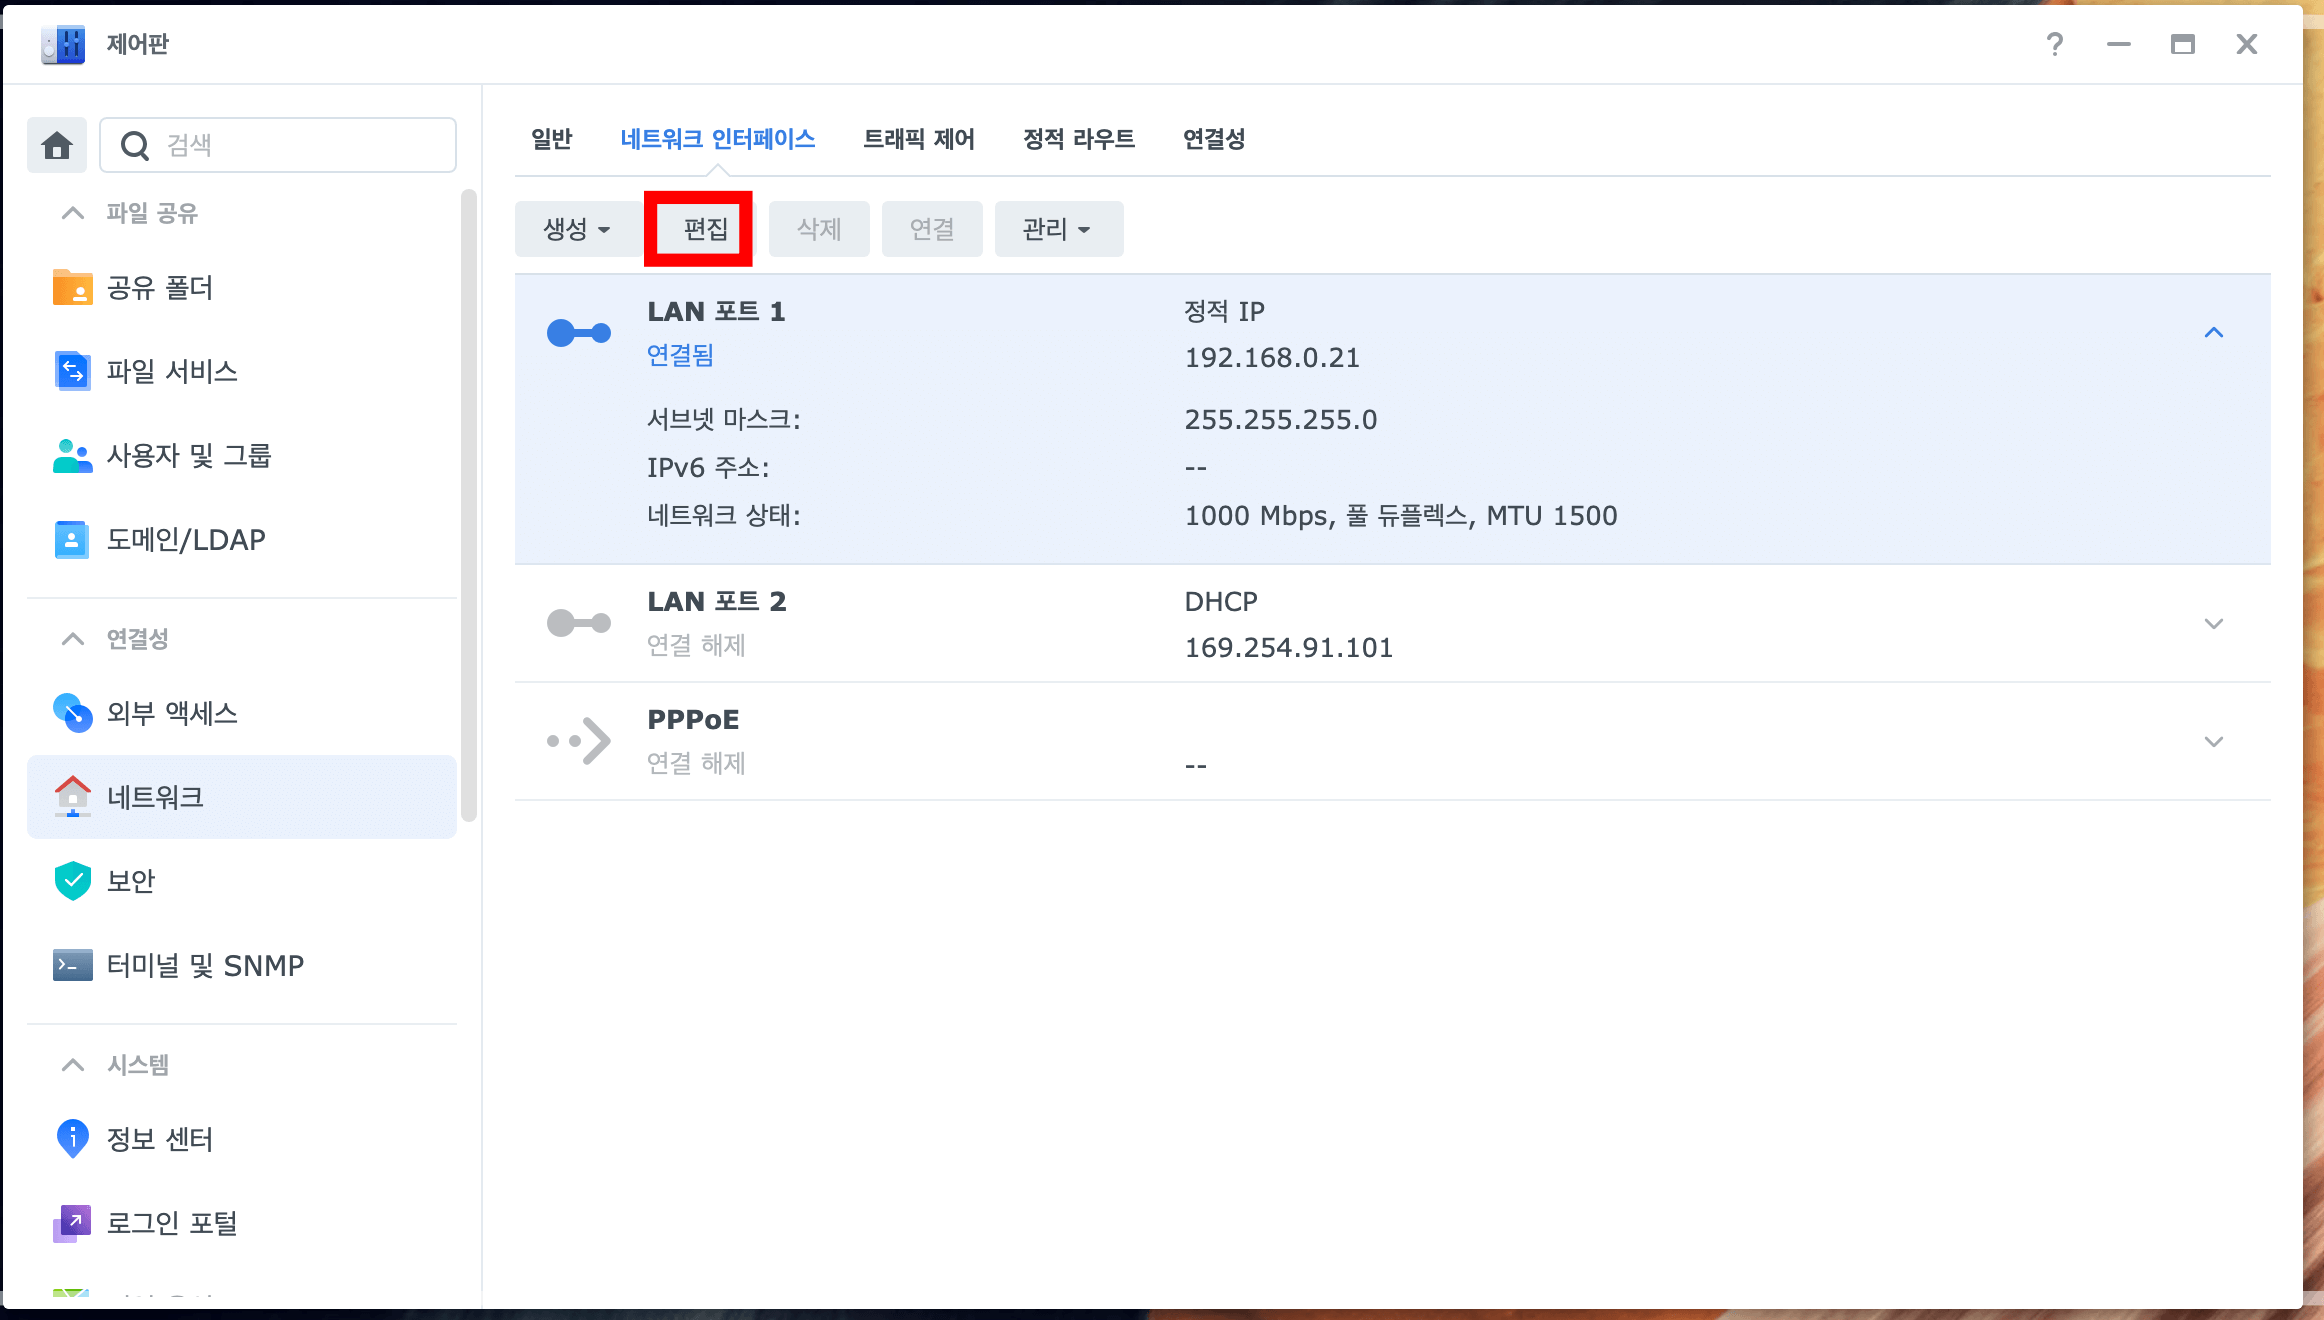Open the Shared Folder (공유 폴더) icon
Image resolution: width=2324 pixels, height=1320 pixels.
72,287
